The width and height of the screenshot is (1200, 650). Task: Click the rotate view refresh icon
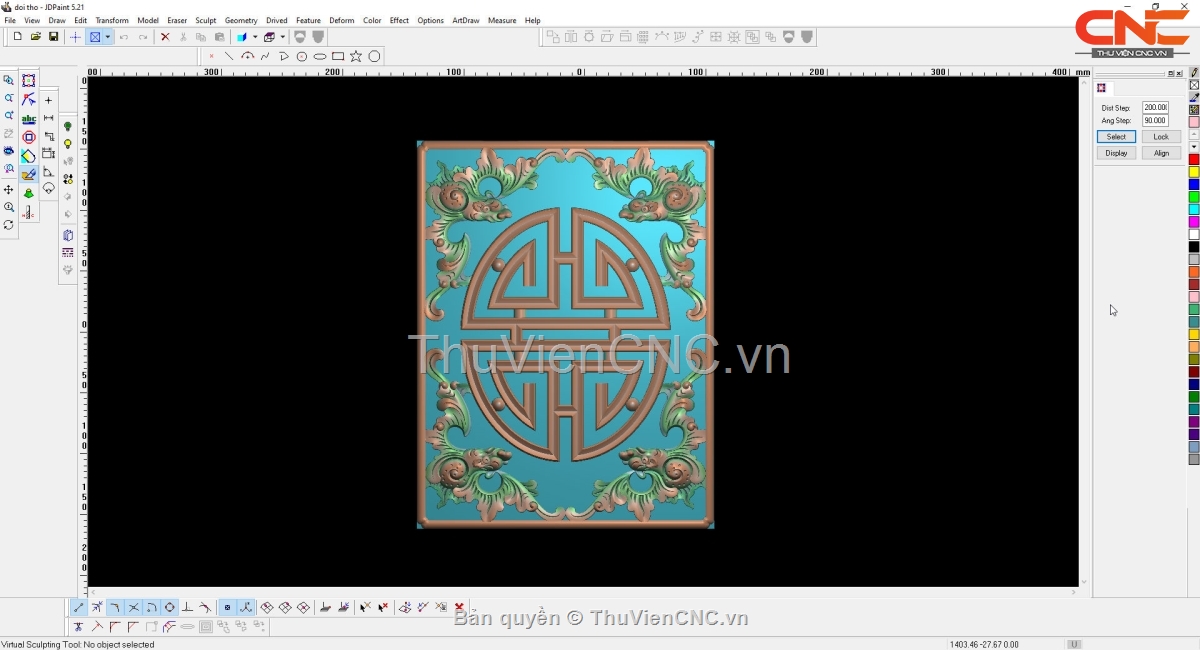tap(9, 226)
